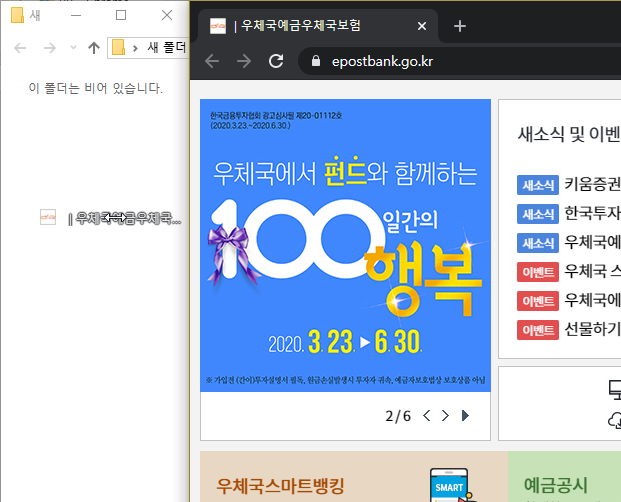Screen dimensions: 621x502
Task: Go up one folder level in Explorer
Action: tap(94, 48)
